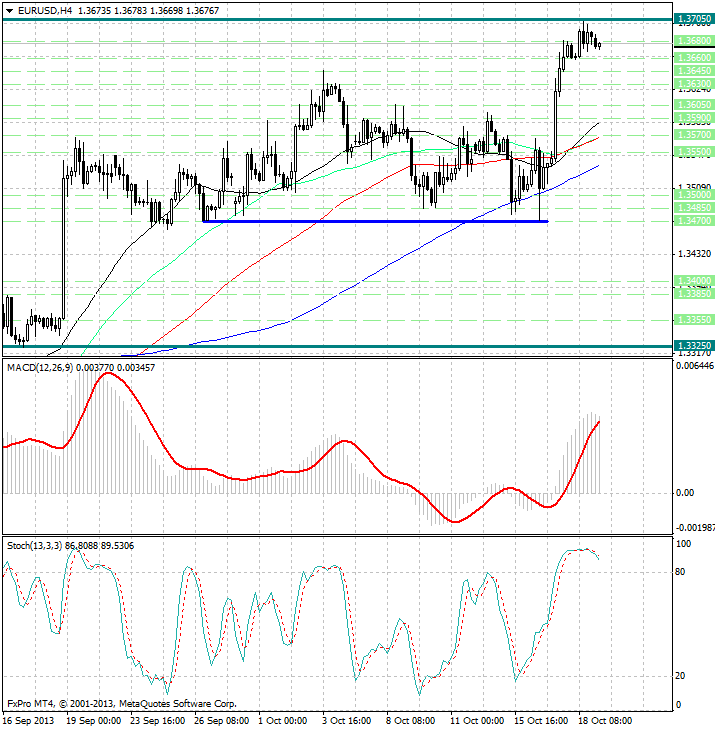Open the chart menu triangle beside EURUSD,H4

9,11
